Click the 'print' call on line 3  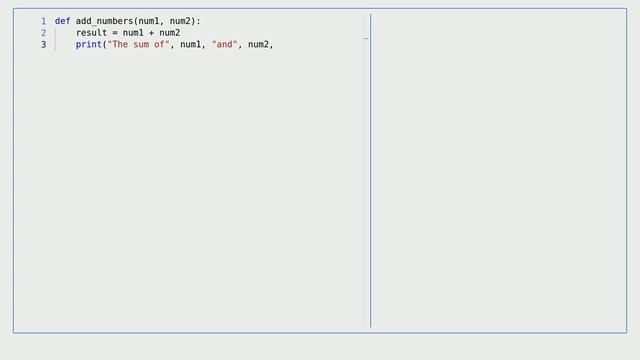(89, 44)
